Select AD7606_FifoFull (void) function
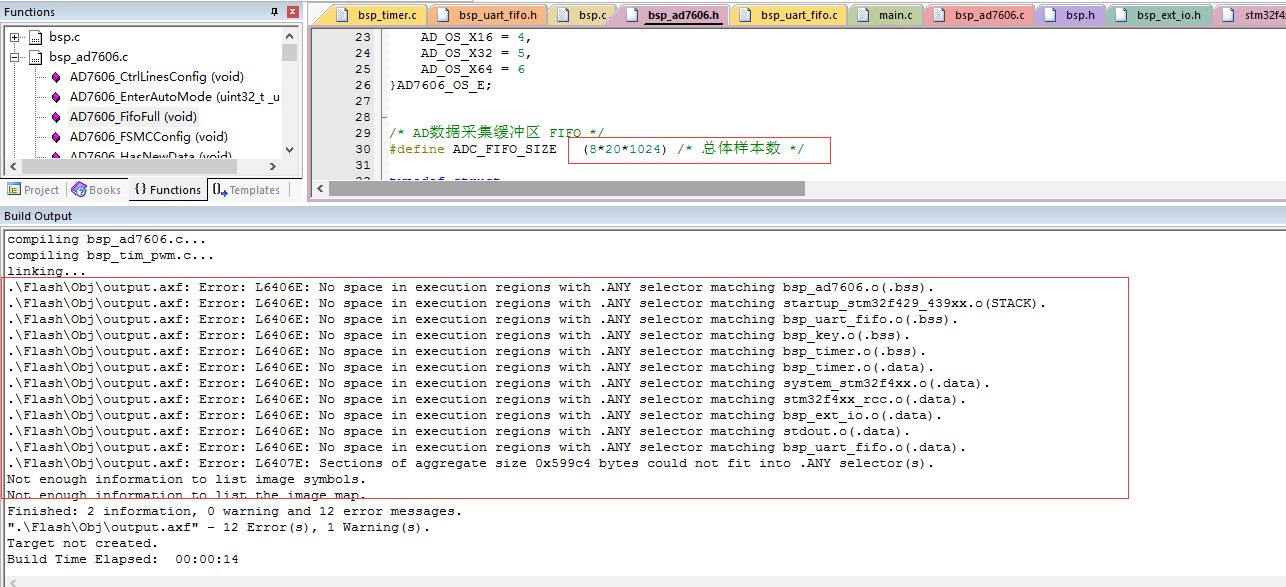 pyautogui.click(x=133, y=117)
